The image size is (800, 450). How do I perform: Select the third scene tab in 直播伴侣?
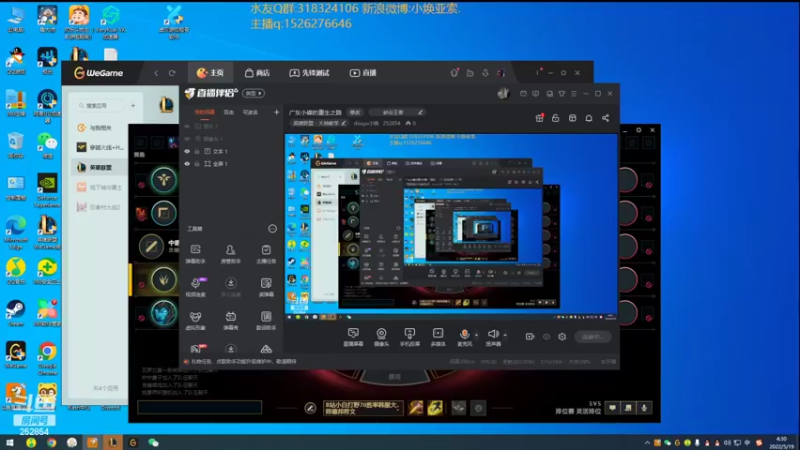point(250,112)
